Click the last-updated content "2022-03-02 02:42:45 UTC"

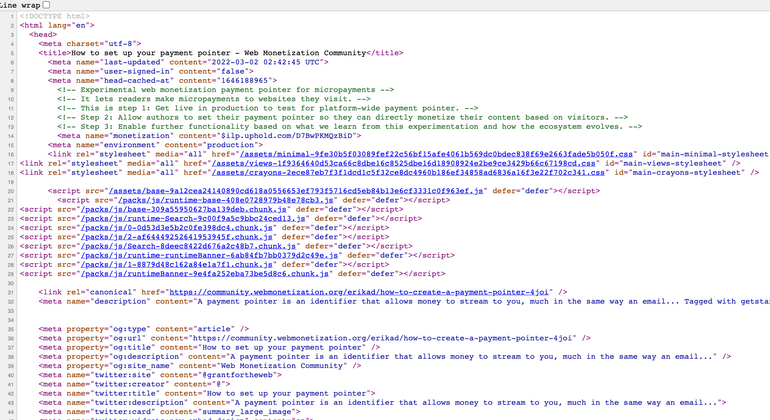point(267,62)
